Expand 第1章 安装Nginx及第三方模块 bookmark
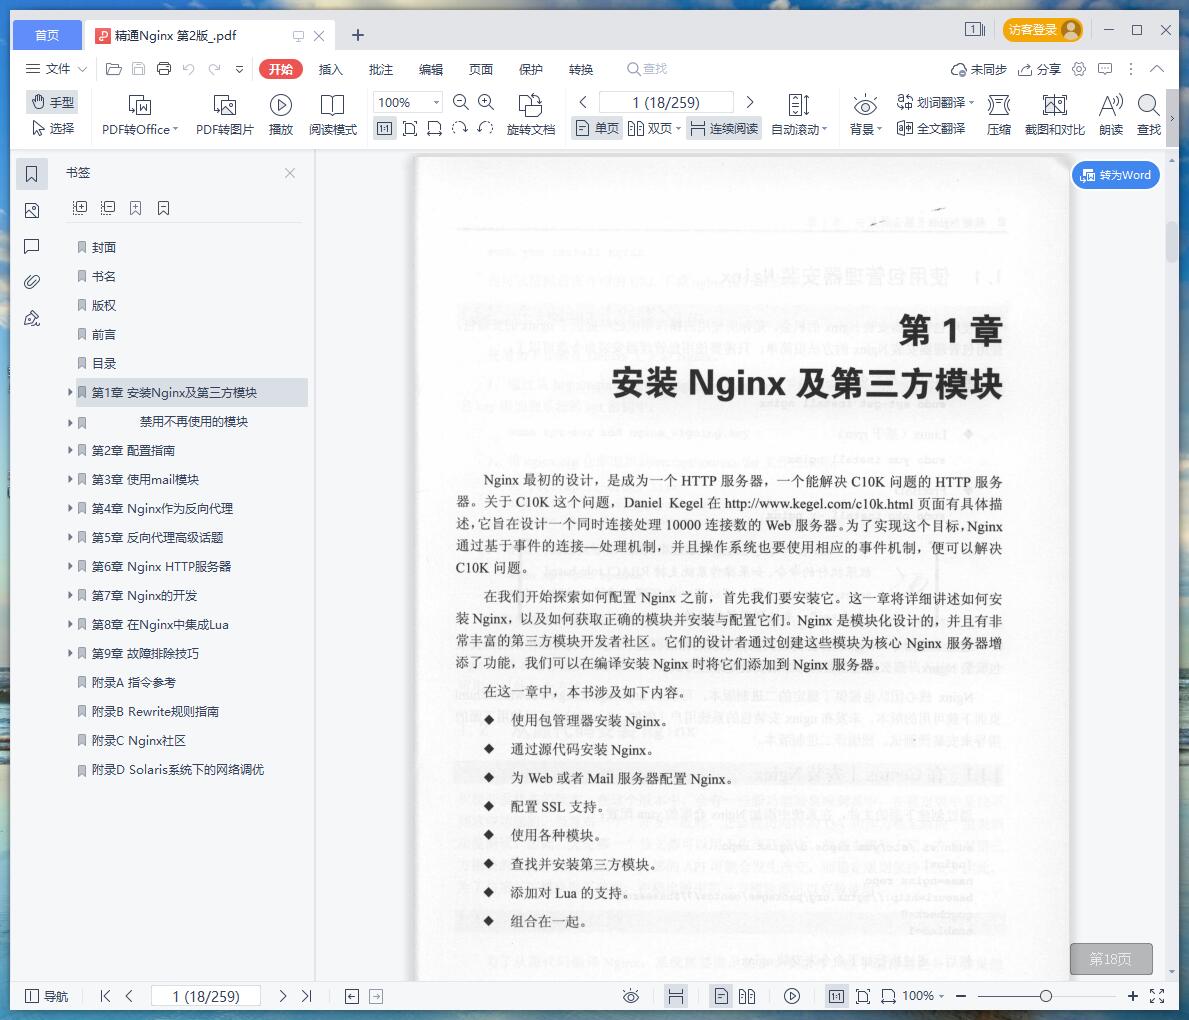This screenshot has width=1189, height=1020. pyautogui.click(x=70, y=392)
